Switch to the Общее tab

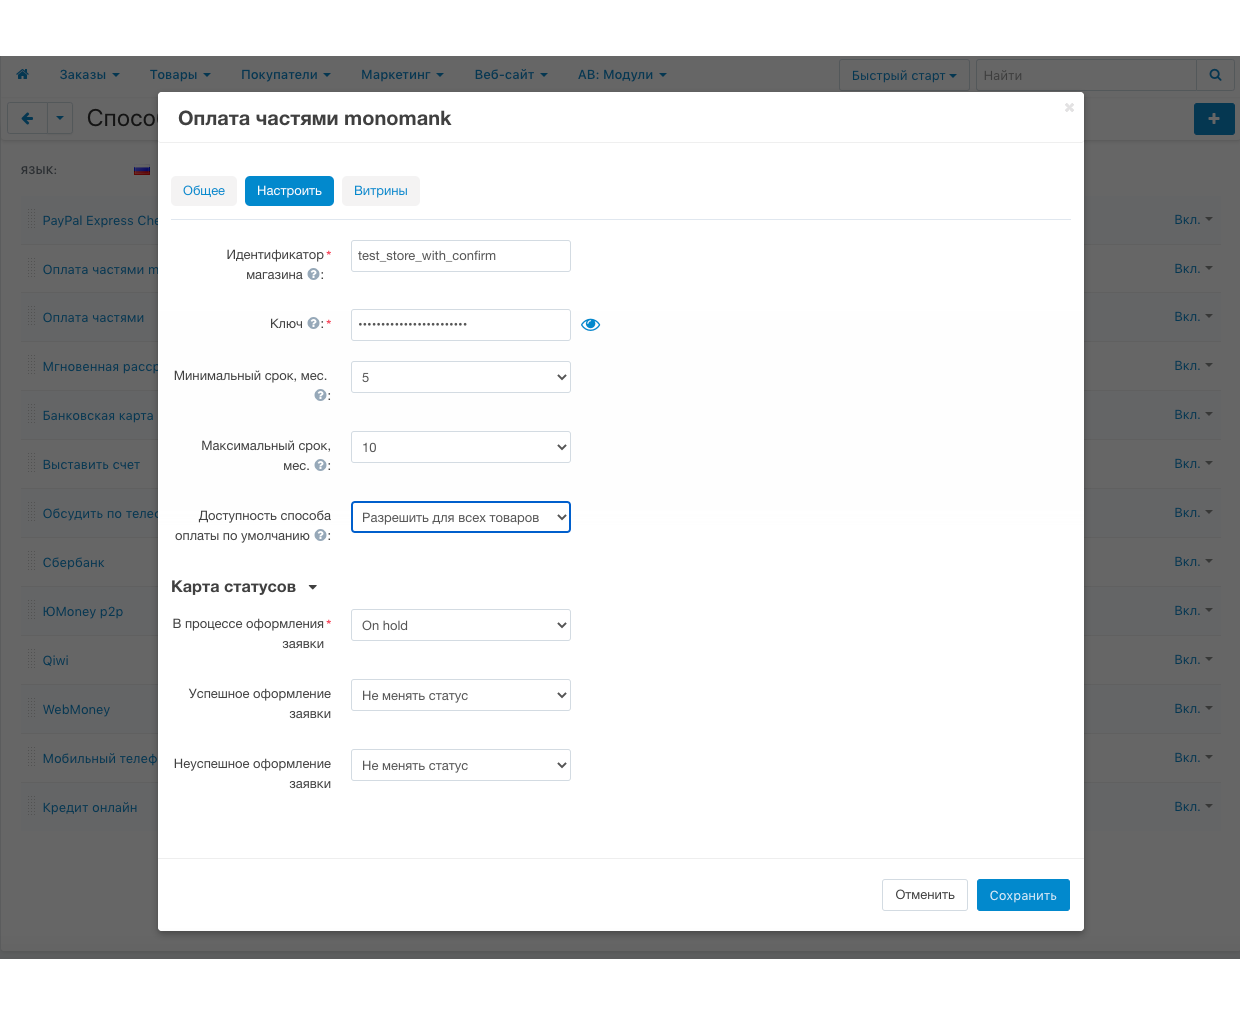click(x=204, y=191)
